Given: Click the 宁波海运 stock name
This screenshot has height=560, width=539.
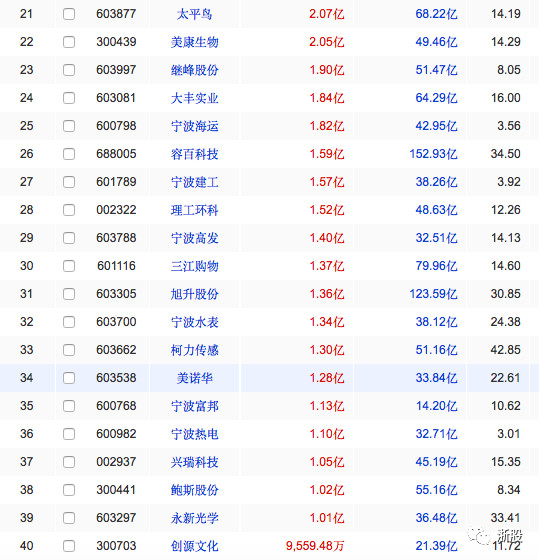Looking at the screenshot, I should (195, 126).
